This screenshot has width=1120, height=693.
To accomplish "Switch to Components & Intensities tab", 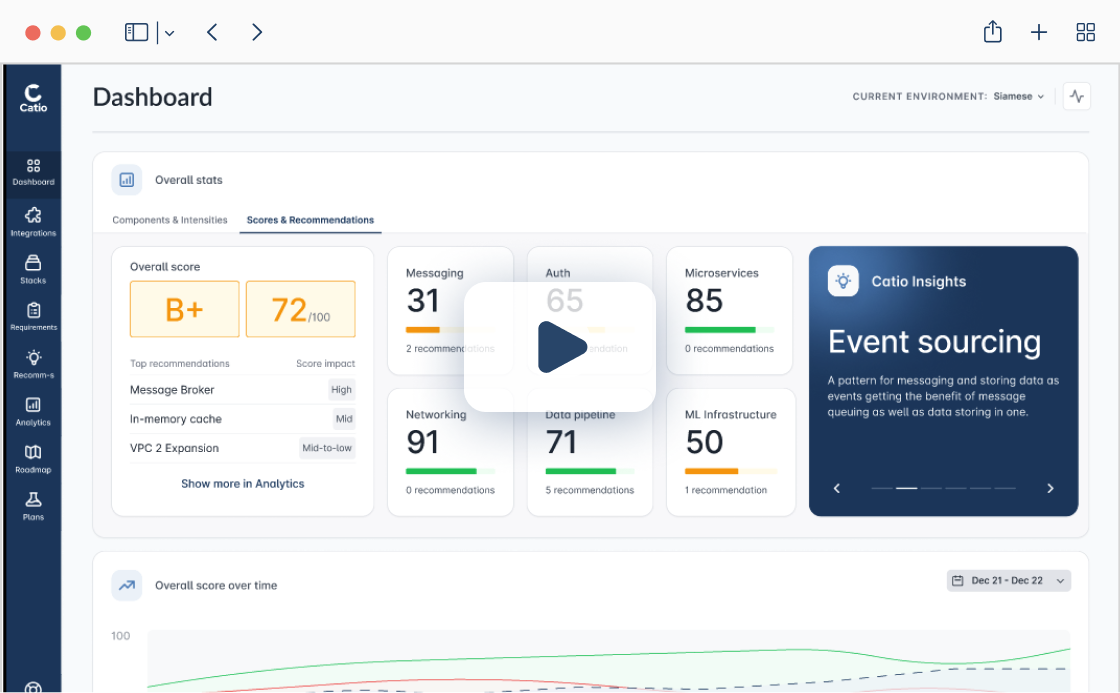I will click(x=169, y=220).
